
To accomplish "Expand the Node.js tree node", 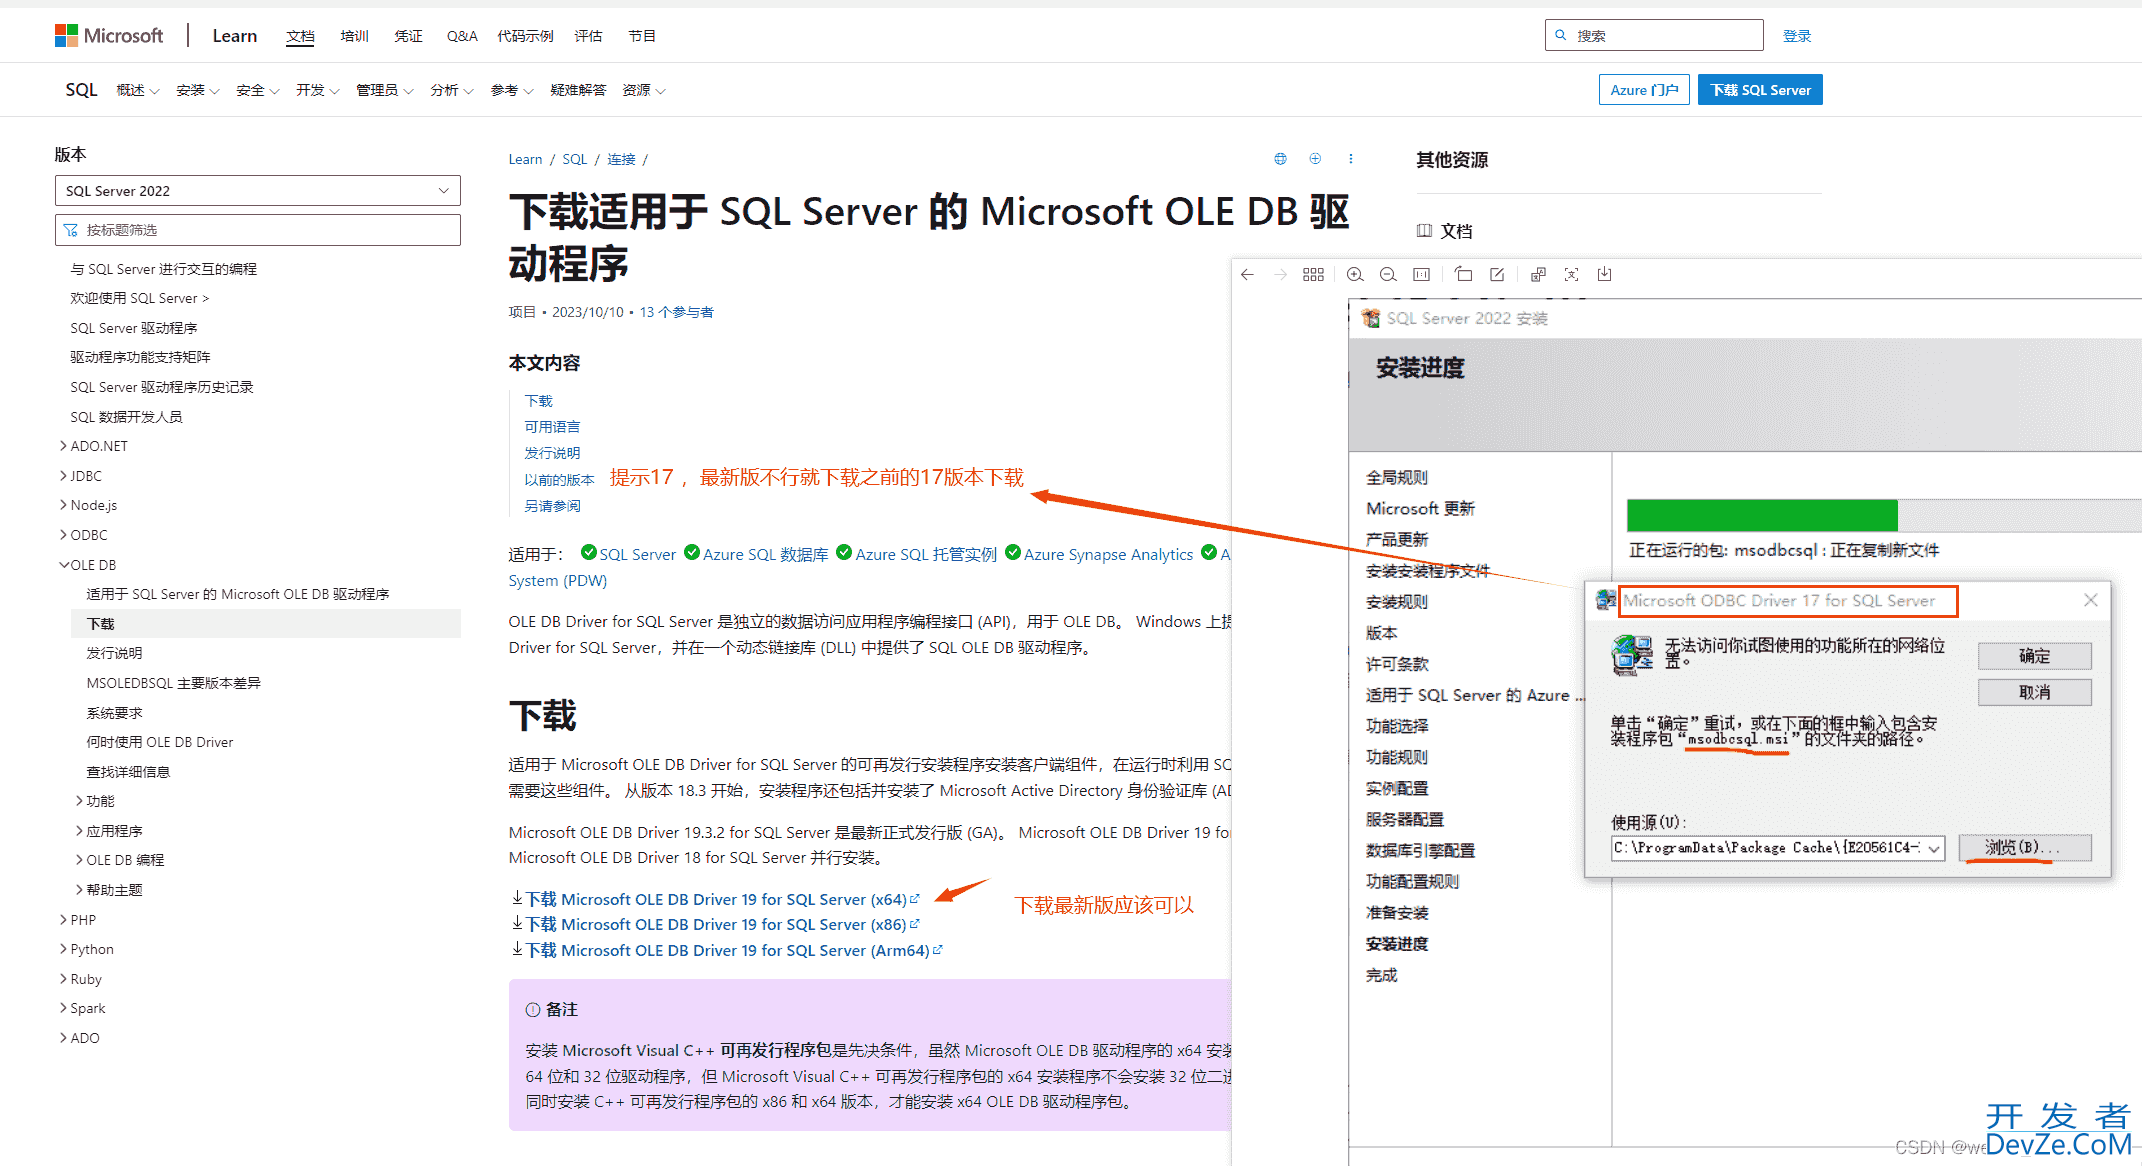I will click(64, 505).
